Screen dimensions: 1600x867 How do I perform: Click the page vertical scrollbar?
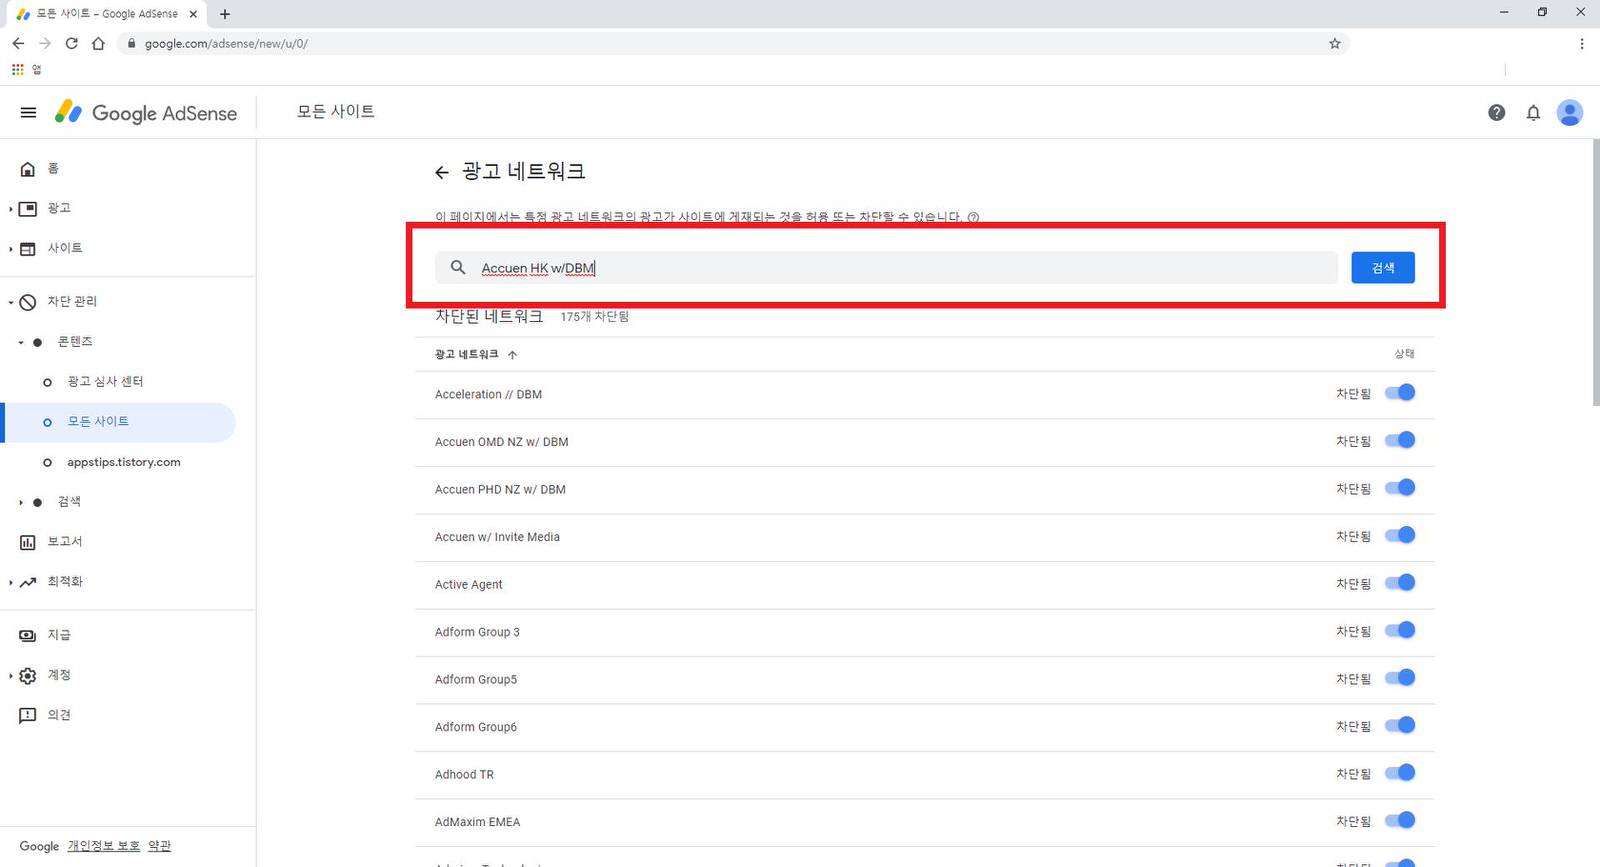click(1596, 272)
